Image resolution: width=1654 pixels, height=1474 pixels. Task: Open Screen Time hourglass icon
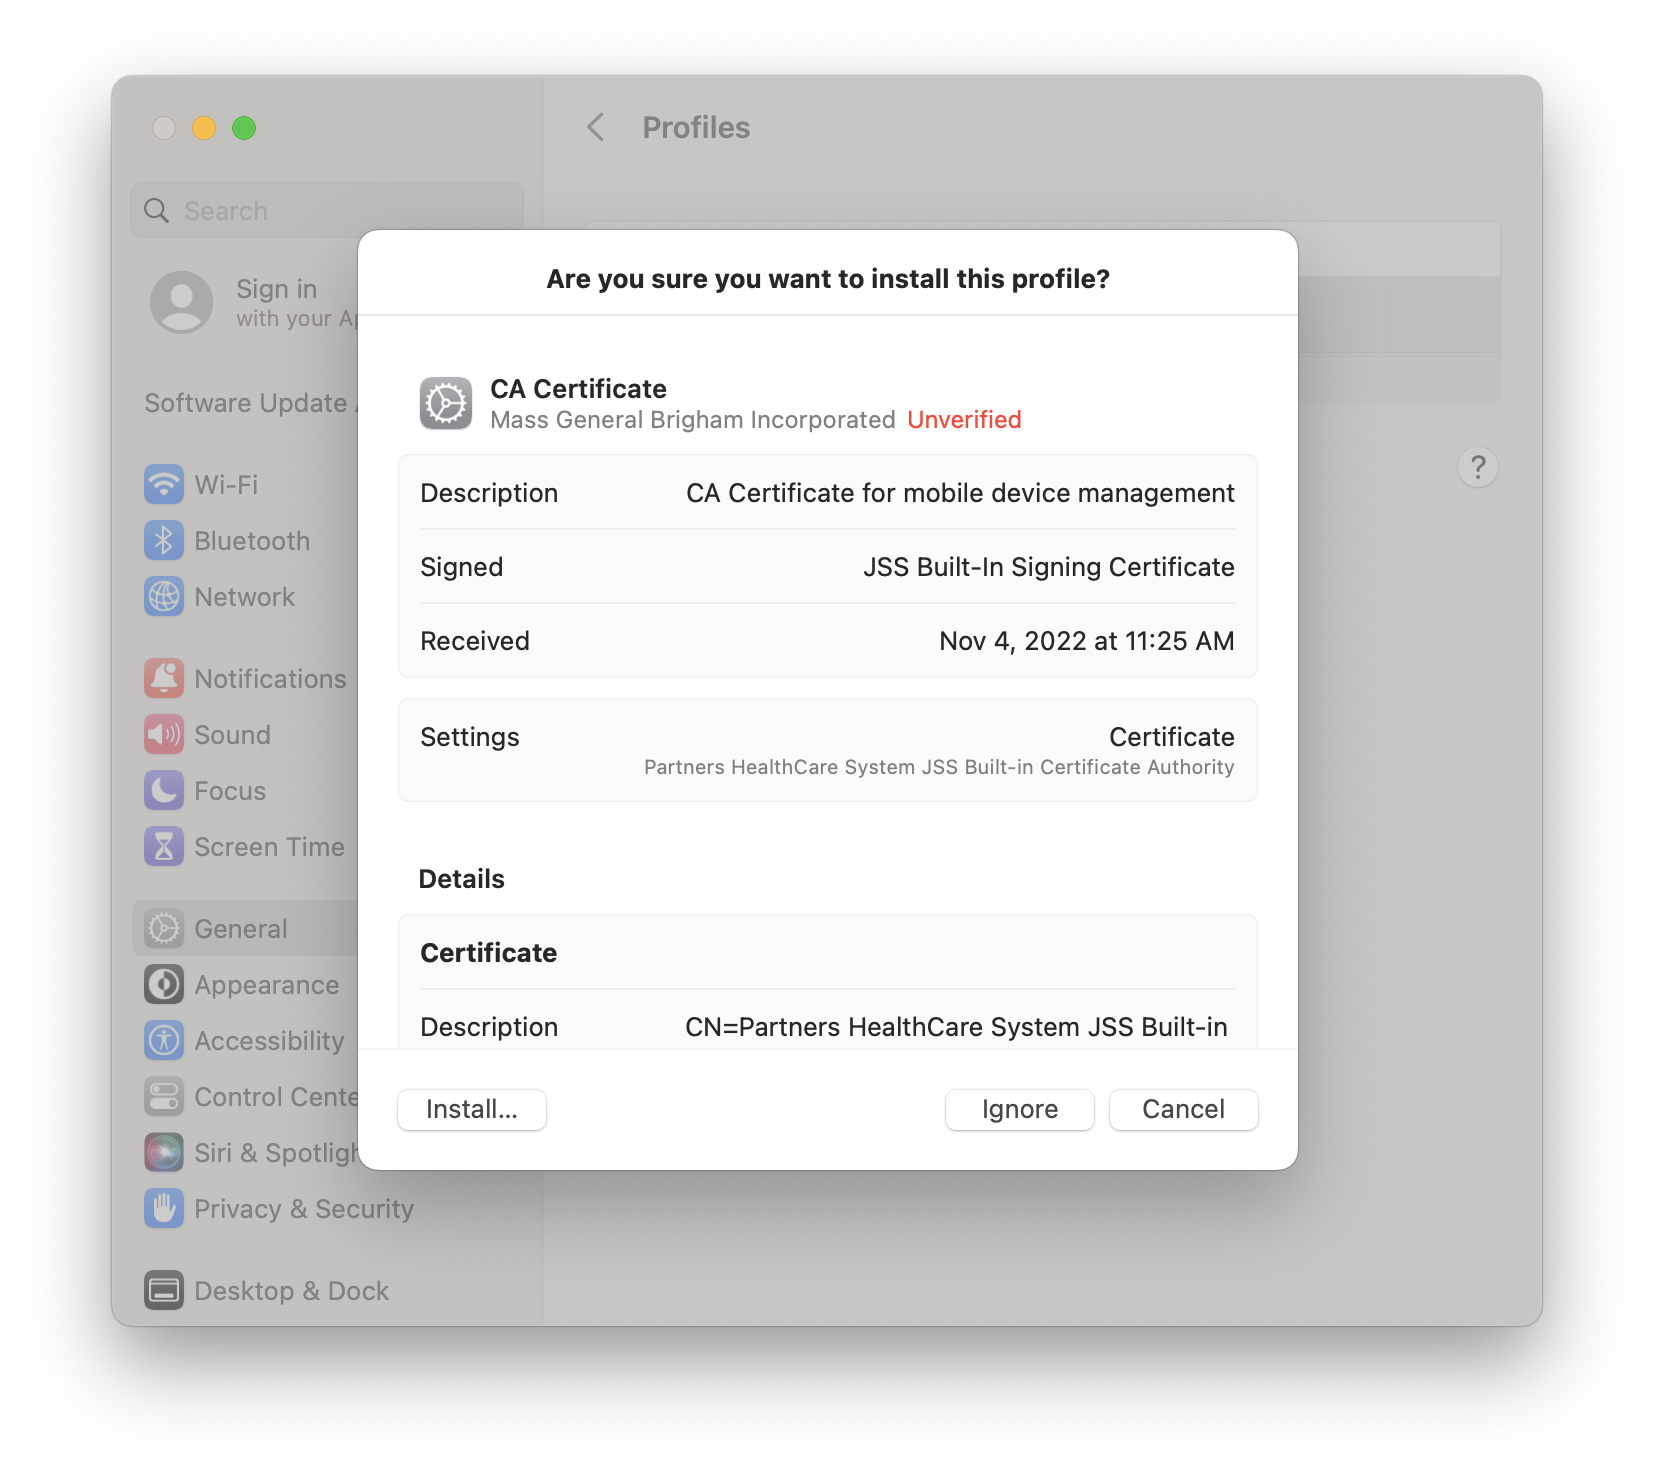click(x=164, y=847)
